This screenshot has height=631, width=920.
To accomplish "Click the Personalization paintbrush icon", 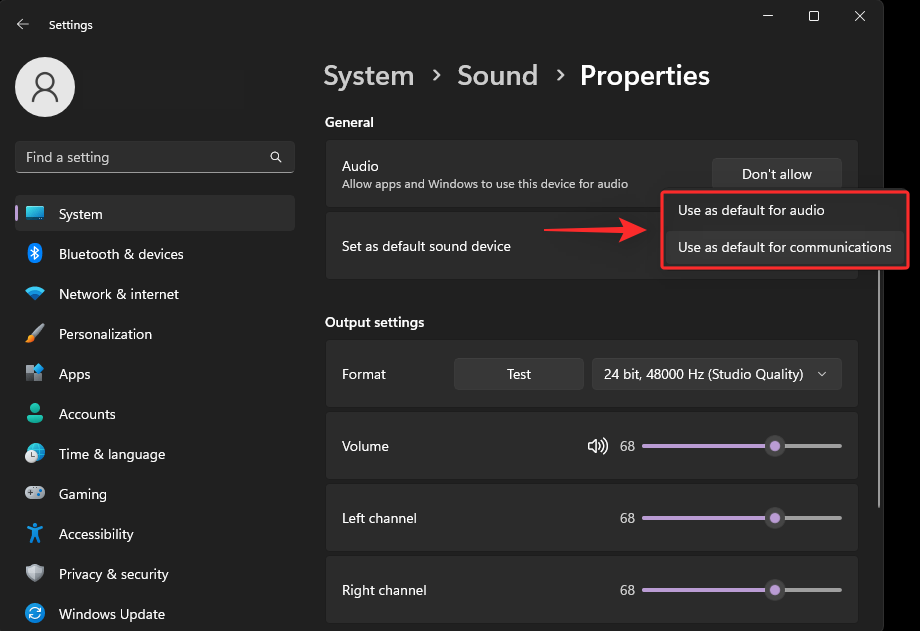I will [35, 334].
